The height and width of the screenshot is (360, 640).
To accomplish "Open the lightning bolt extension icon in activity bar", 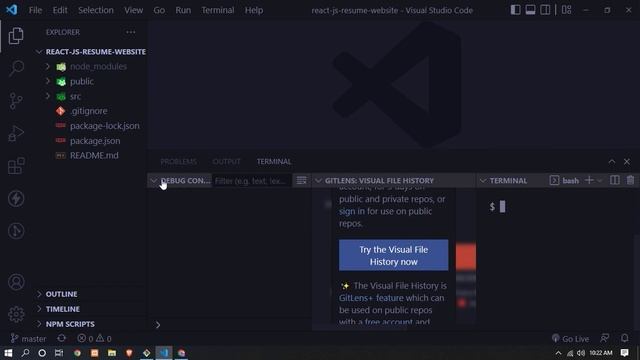I will pyautogui.click(x=16, y=199).
